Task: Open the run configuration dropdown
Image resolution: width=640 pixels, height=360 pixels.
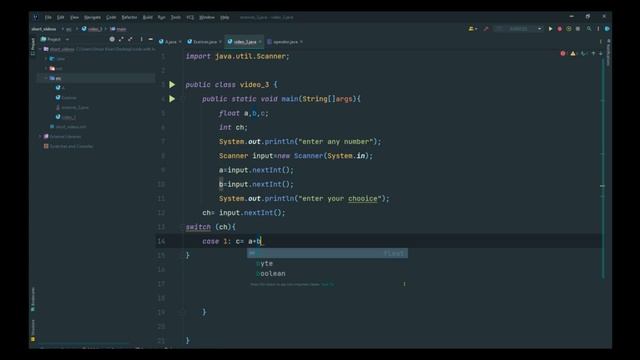Action: (518, 29)
